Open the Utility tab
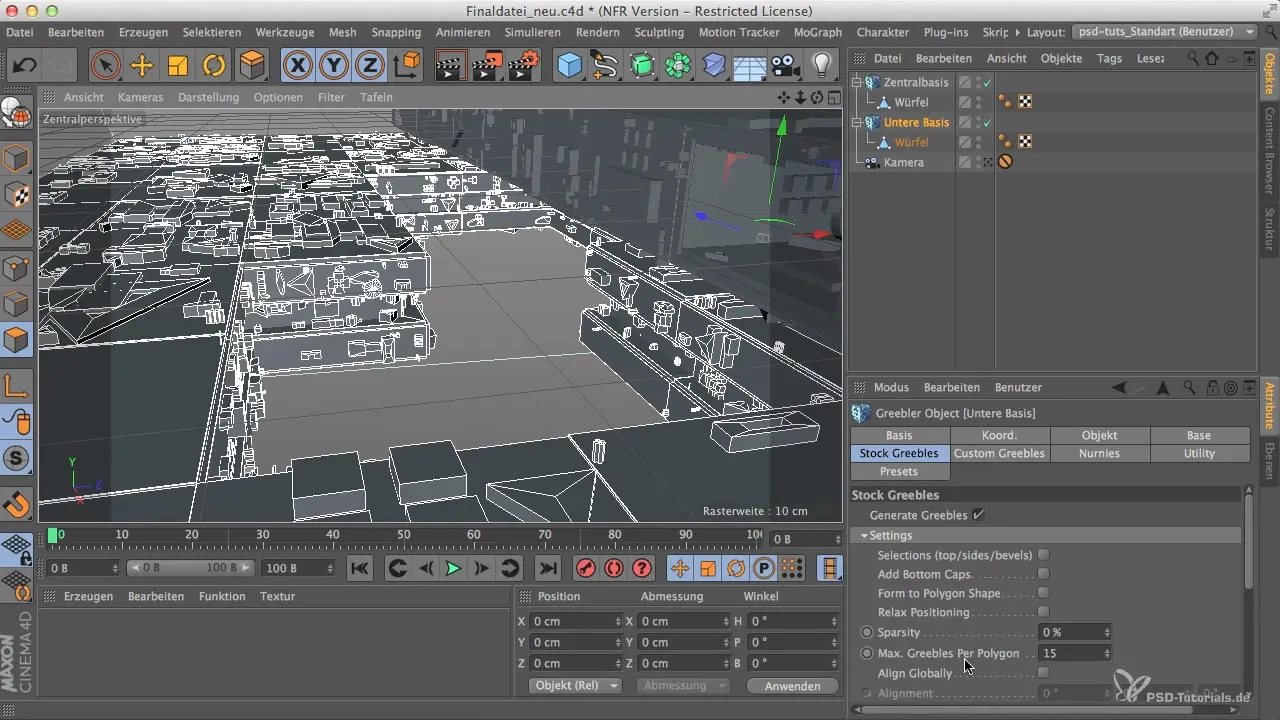The height and width of the screenshot is (720, 1280). coord(1199,453)
